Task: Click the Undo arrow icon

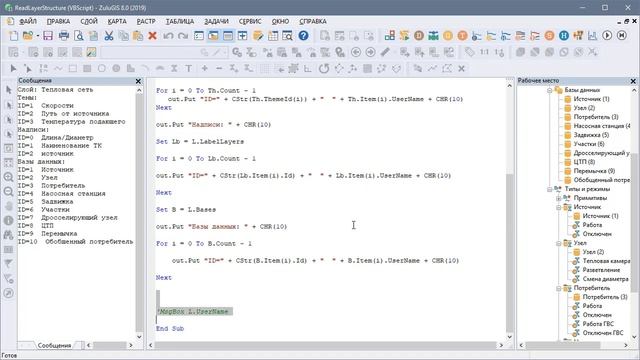Action: [x=168, y=36]
